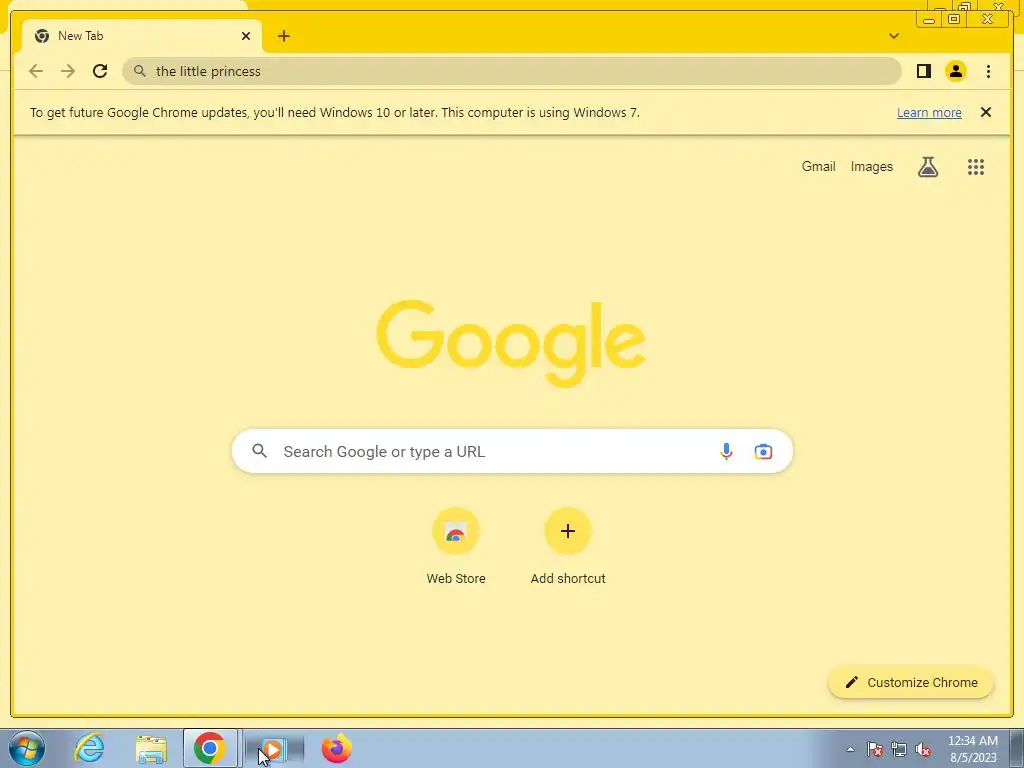Open the profile avatar menu
Screen dimensions: 1024x768
956,71
